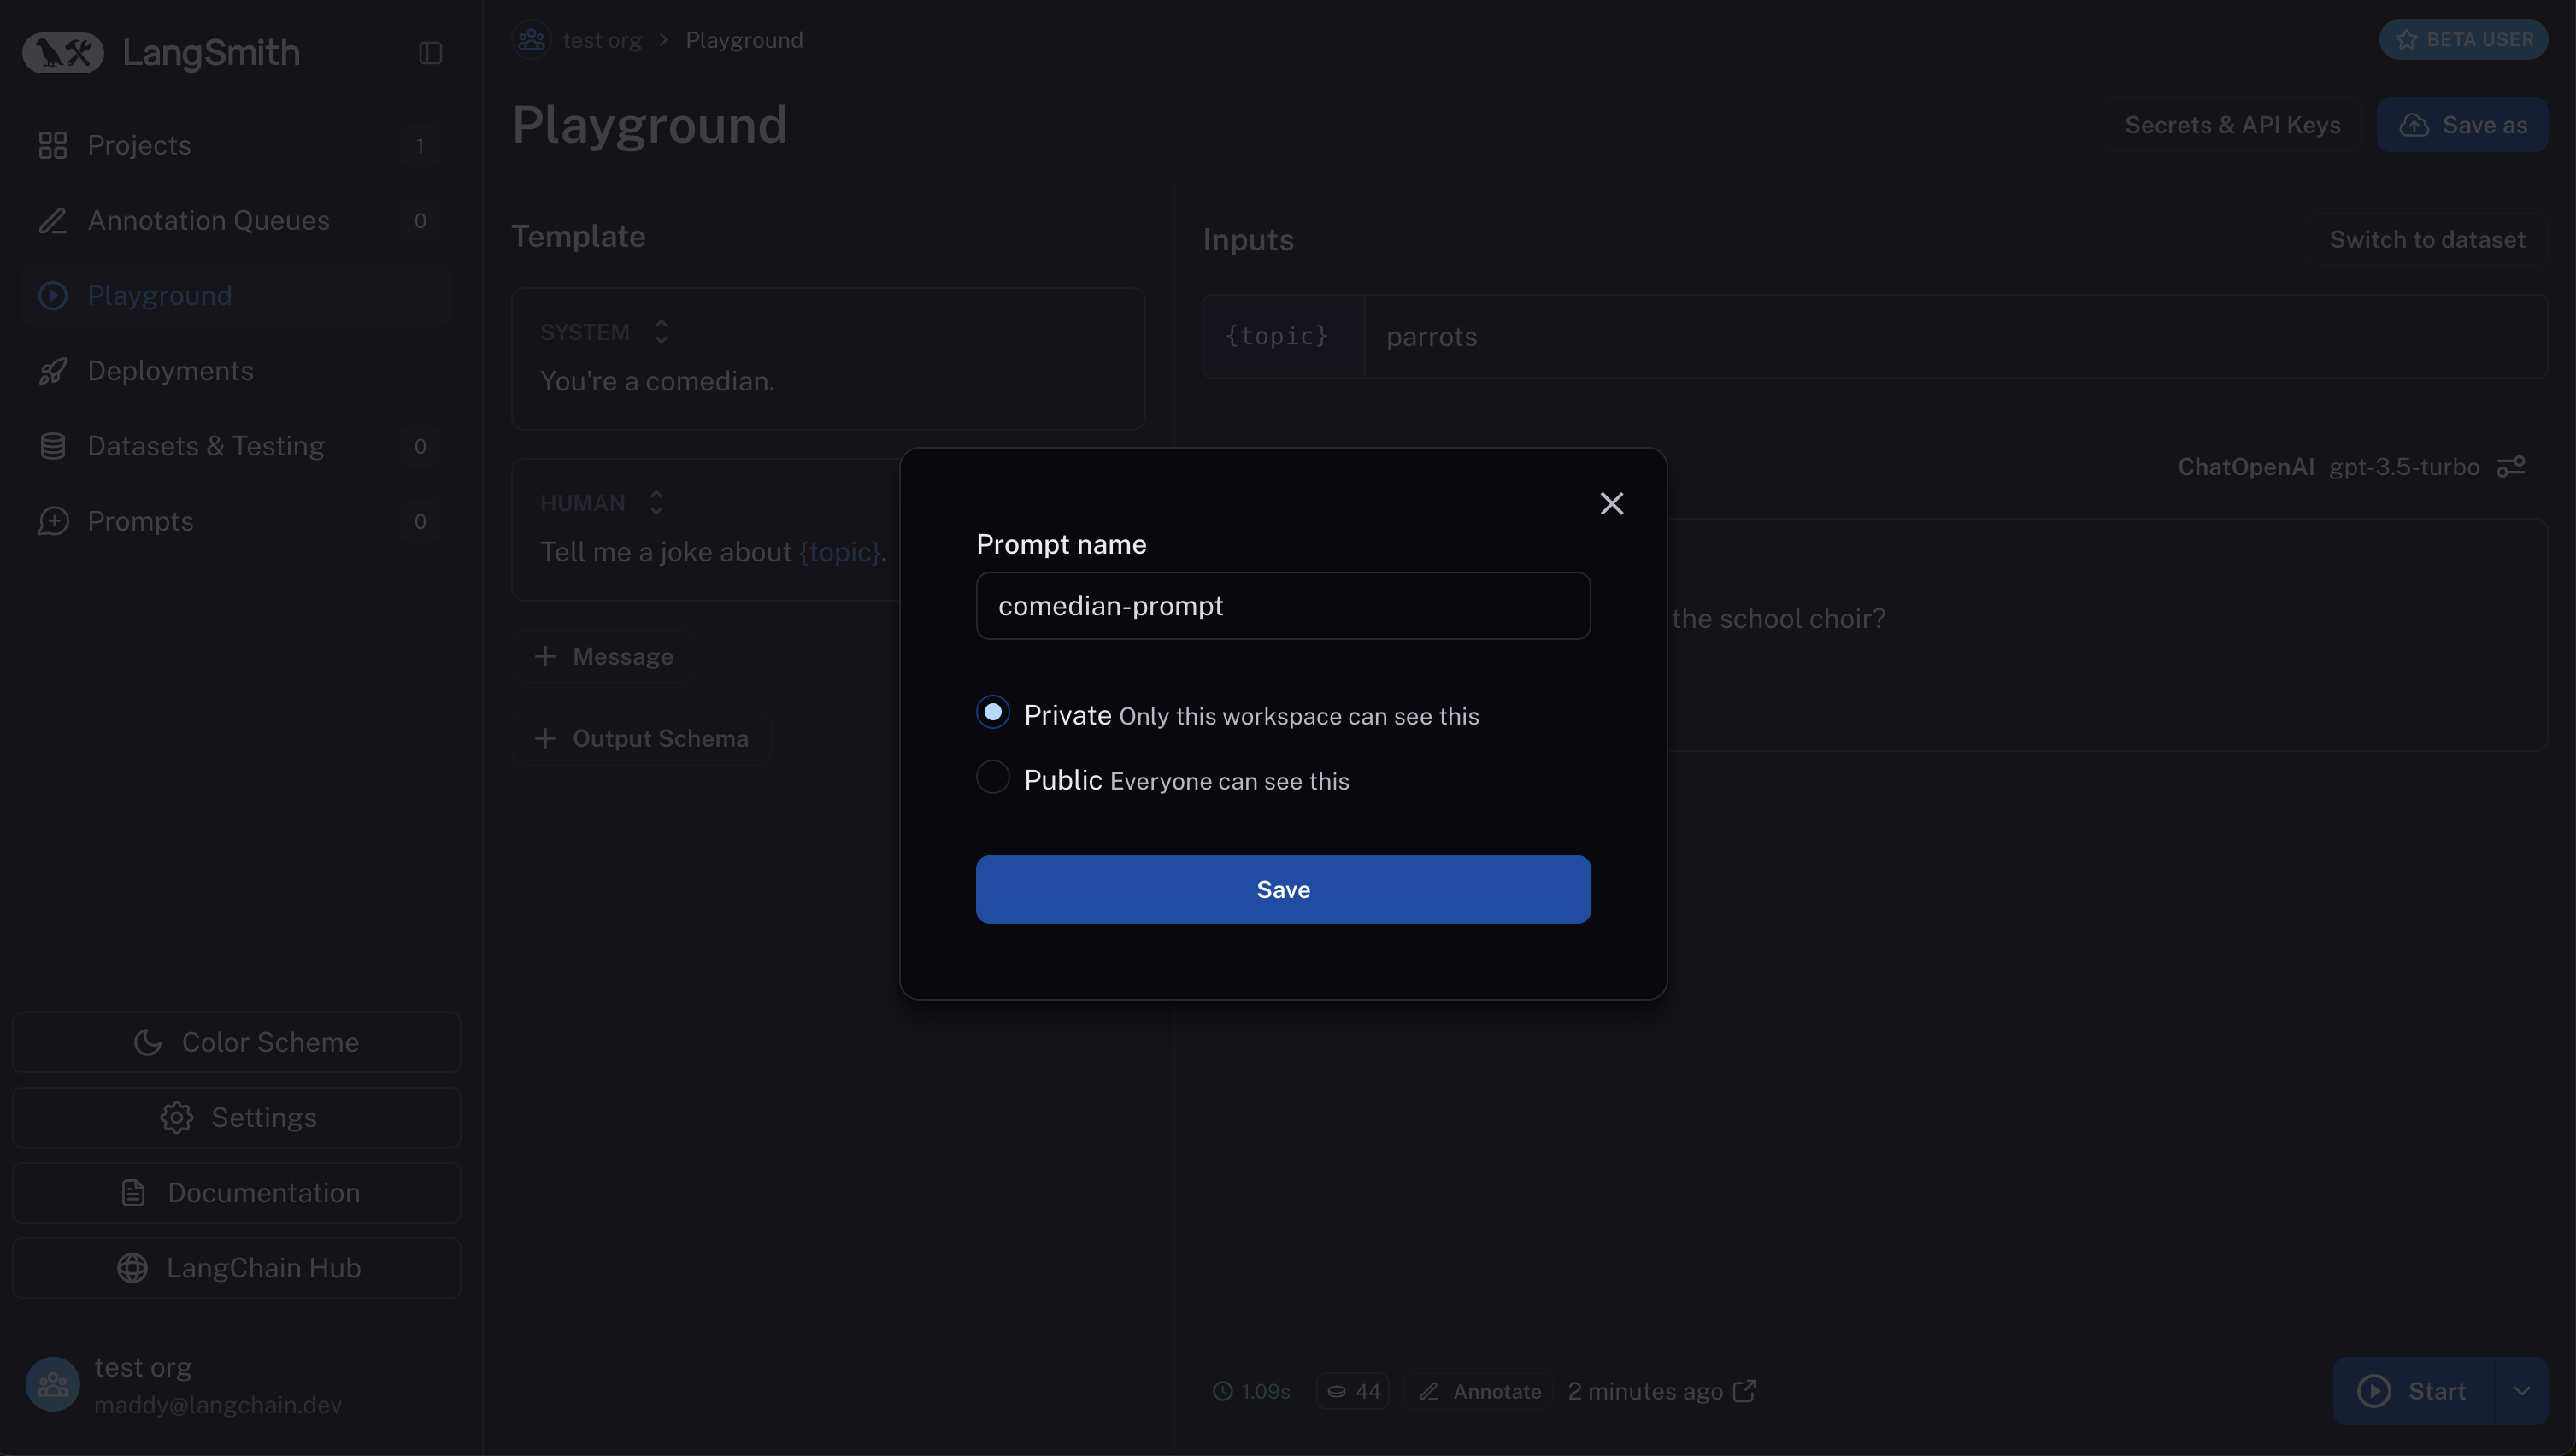Click the Prompt name input field
Image resolution: width=2576 pixels, height=1456 pixels.
point(1282,606)
